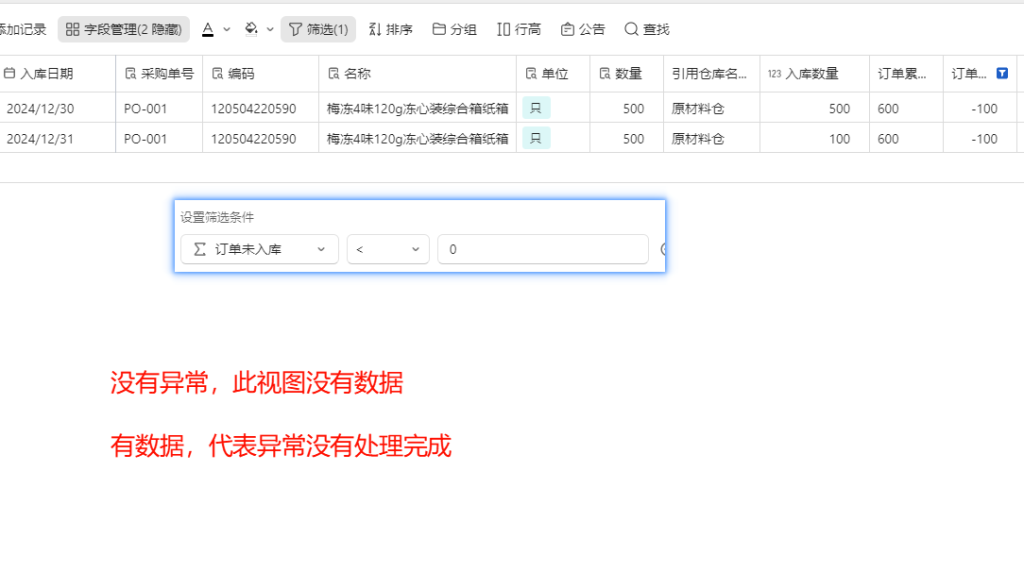The height and width of the screenshot is (572, 1024).
Task: Select the 数量 column header
Action: (627, 74)
